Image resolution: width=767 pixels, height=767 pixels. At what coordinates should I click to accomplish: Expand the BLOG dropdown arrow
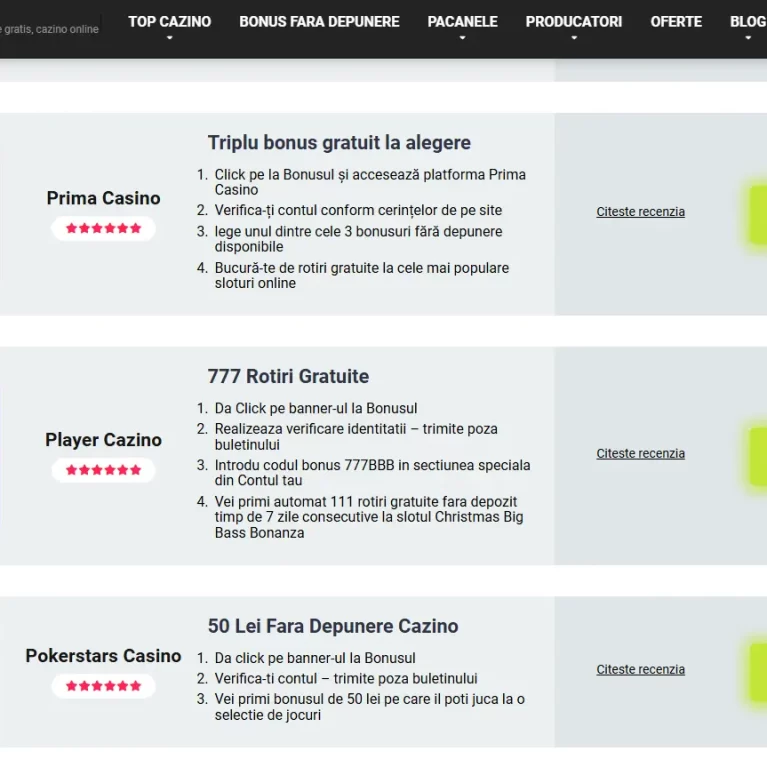click(x=748, y=38)
